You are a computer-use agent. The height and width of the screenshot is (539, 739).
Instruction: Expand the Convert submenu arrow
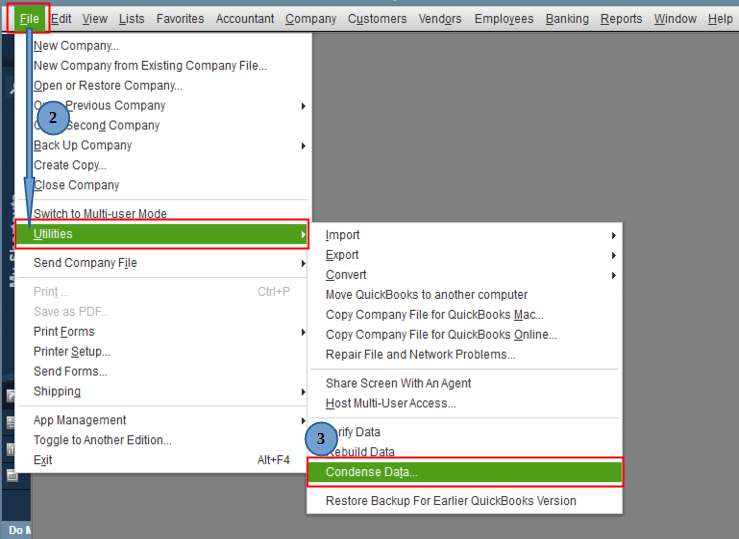click(614, 275)
